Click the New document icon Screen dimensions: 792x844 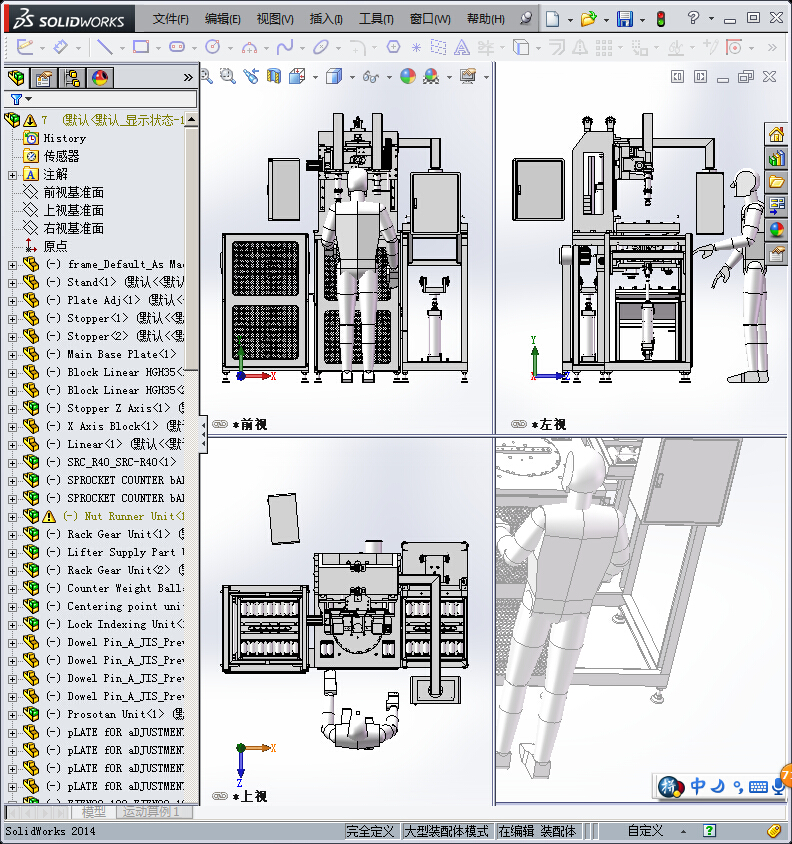click(552, 19)
